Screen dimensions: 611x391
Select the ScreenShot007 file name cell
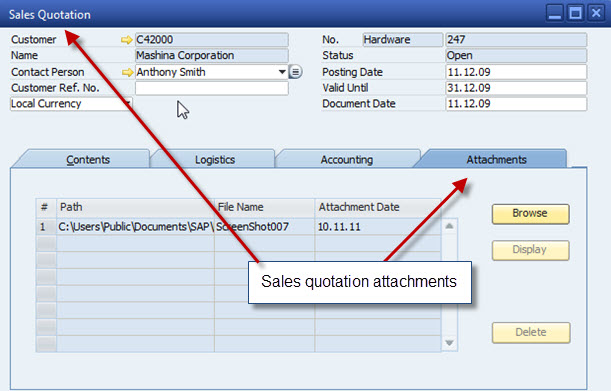[x=264, y=227]
